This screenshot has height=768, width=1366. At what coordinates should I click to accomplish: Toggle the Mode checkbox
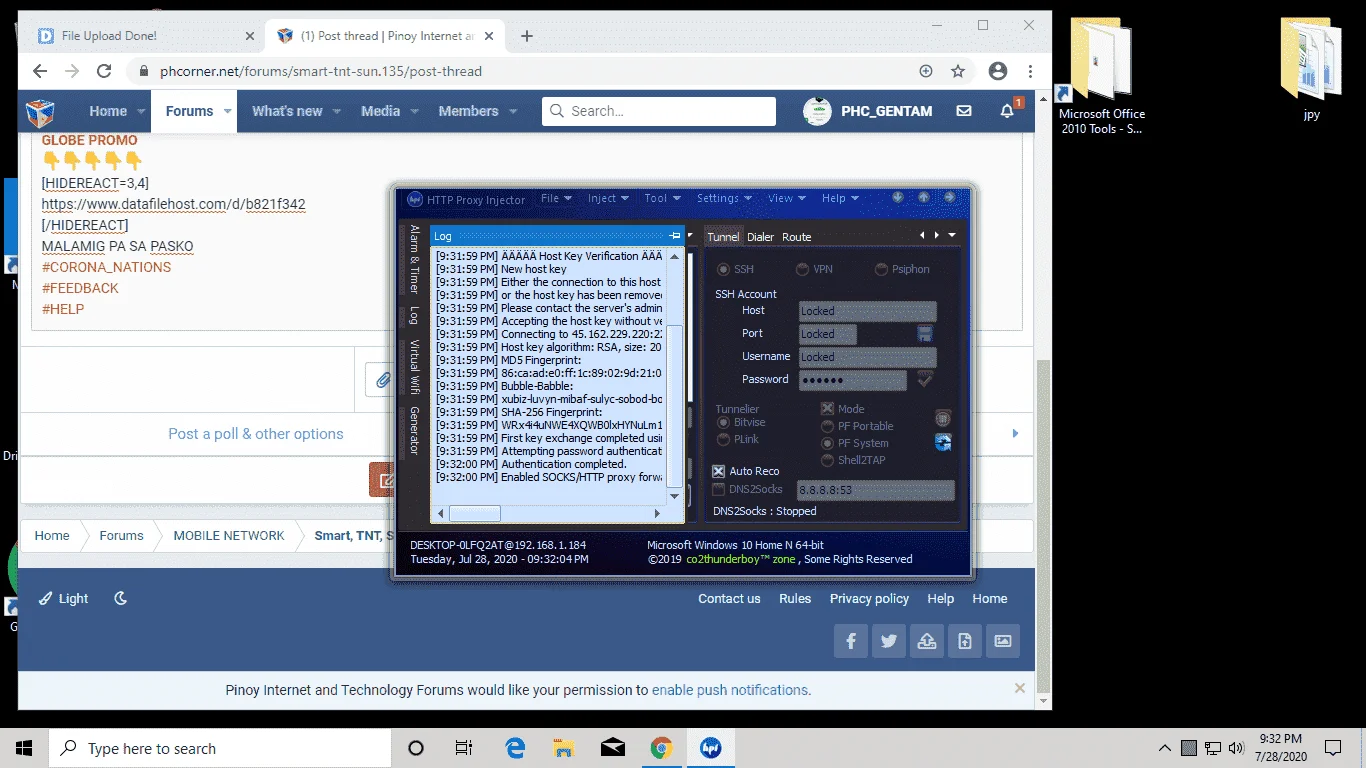pos(827,409)
